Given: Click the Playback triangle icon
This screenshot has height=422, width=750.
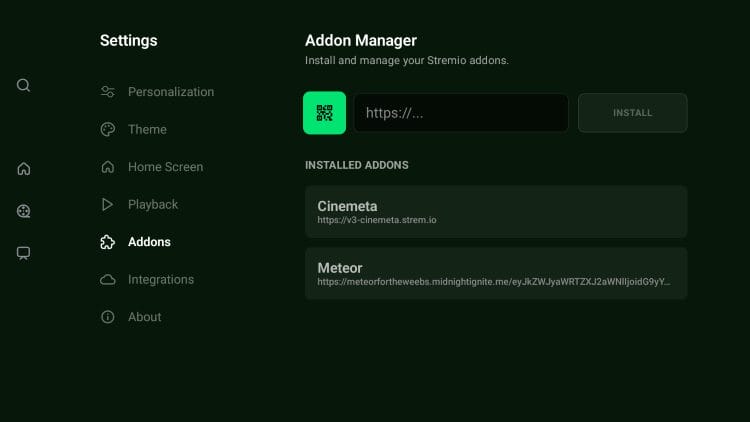Looking at the screenshot, I should [x=107, y=204].
